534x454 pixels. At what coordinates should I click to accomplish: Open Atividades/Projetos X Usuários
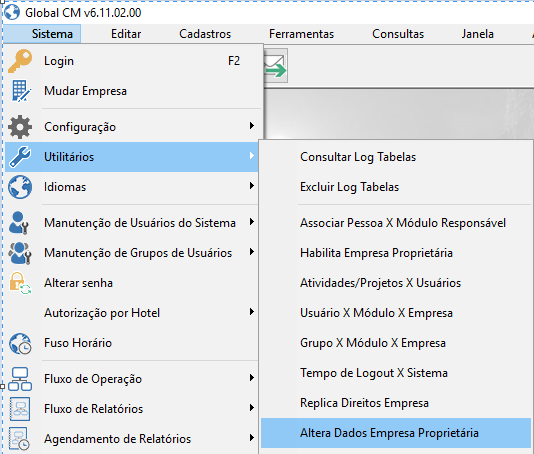[x=396, y=283]
